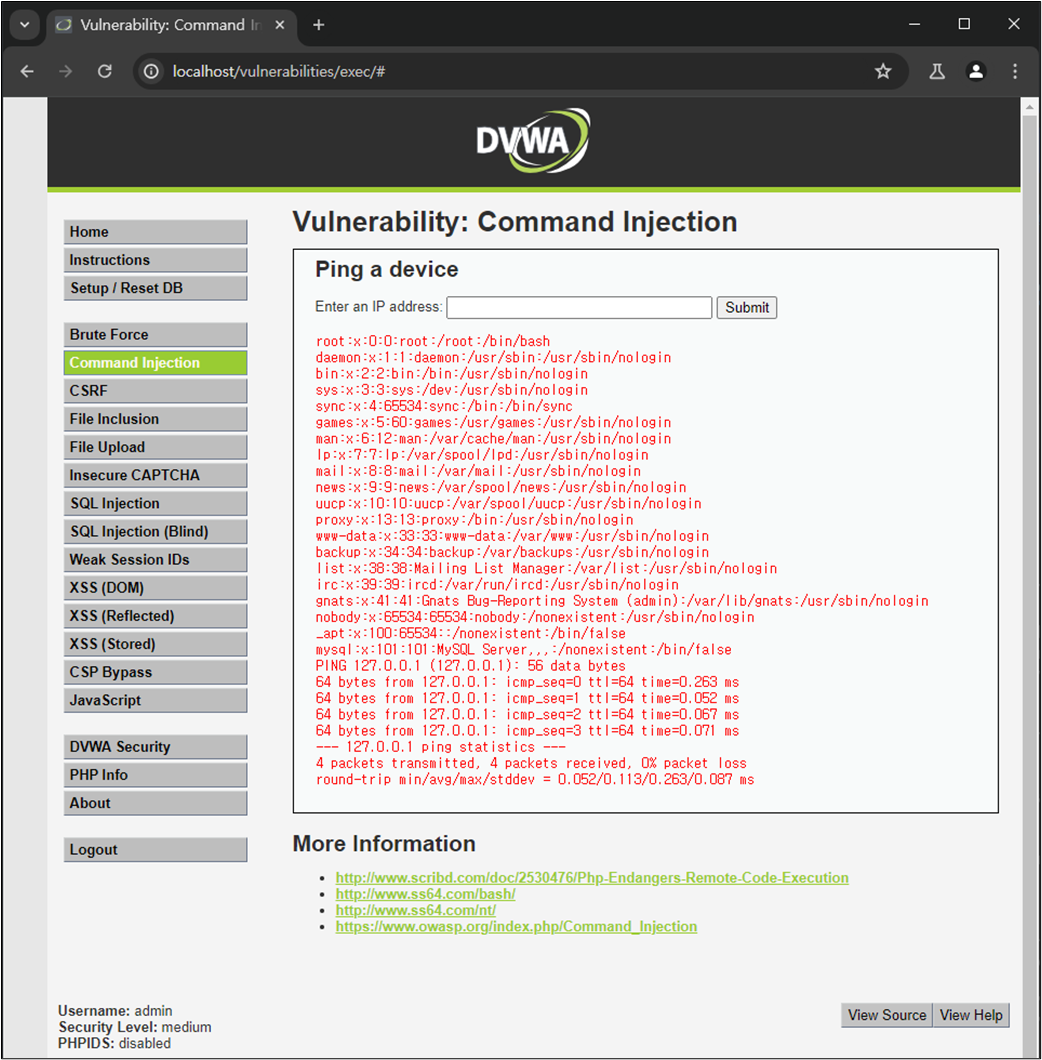1042x1060 pixels.
Task: Open Insecure CAPTCHA page
Action: click(156, 475)
